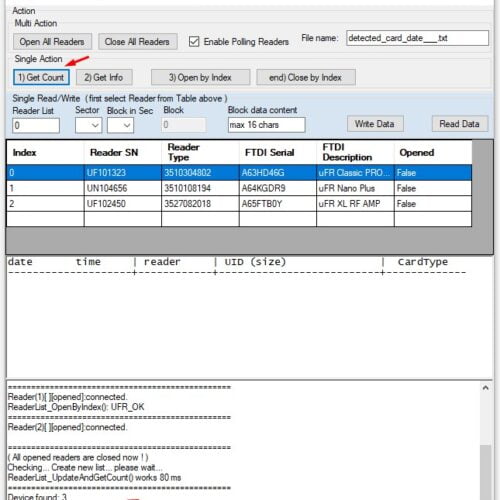The width and height of the screenshot is (500, 500).
Task: Click the Open All Readers button
Action: 52,42
